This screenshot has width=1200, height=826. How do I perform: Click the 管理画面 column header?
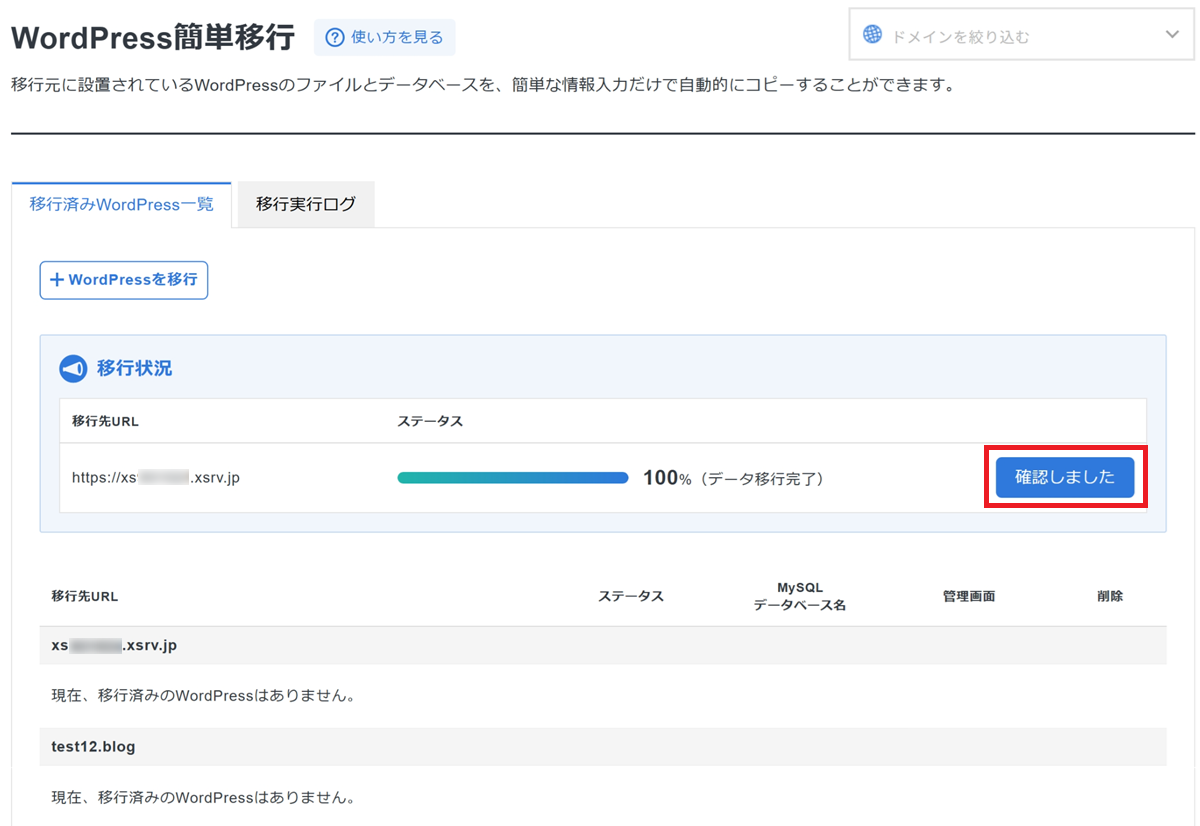(x=968, y=596)
